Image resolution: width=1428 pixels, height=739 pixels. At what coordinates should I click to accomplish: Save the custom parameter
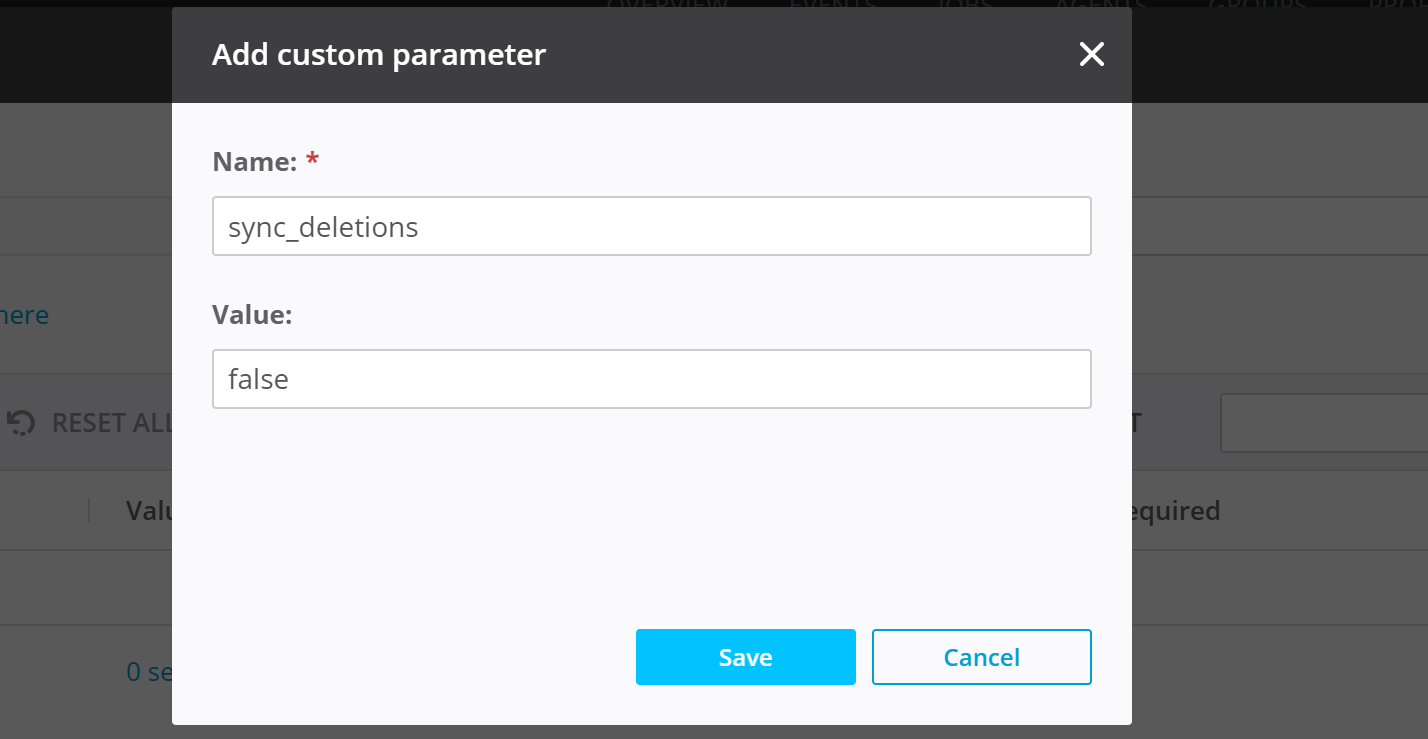(745, 657)
